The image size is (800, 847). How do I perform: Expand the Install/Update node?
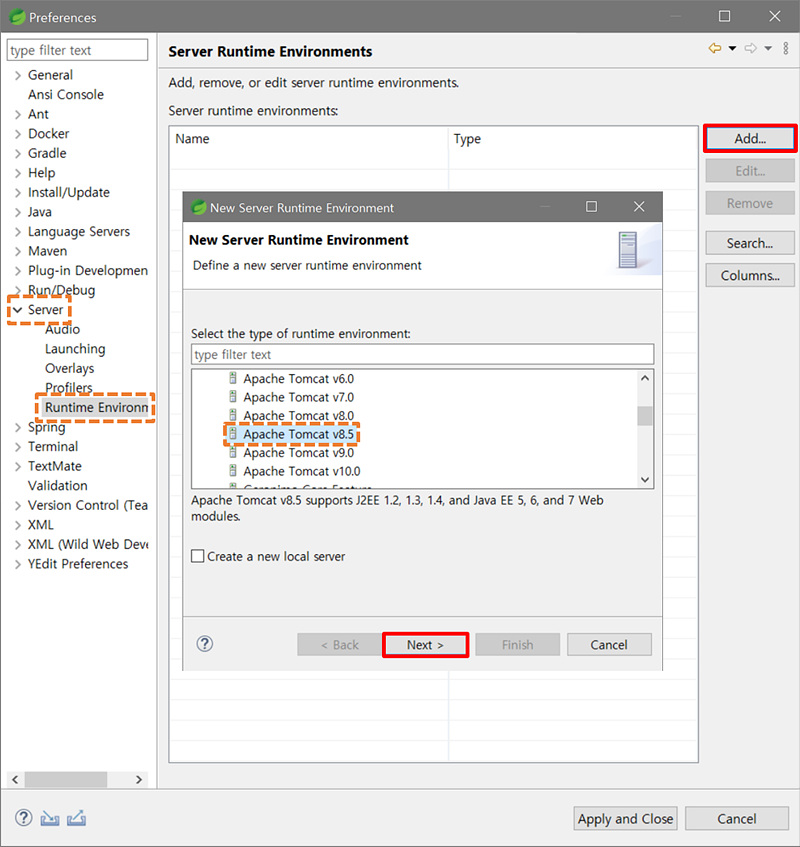click(18, 193)
